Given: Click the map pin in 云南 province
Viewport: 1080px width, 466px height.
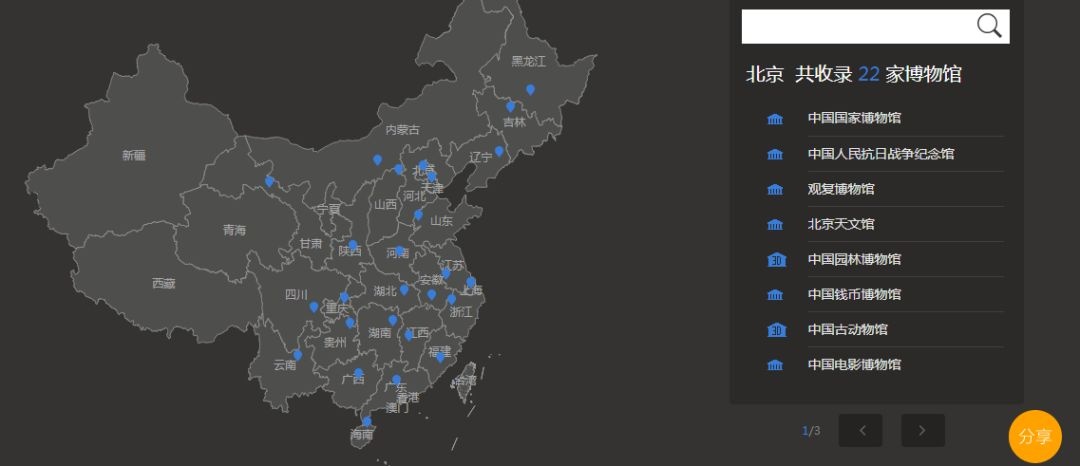Looking at the screenshot, I should (x=298, y=355).
